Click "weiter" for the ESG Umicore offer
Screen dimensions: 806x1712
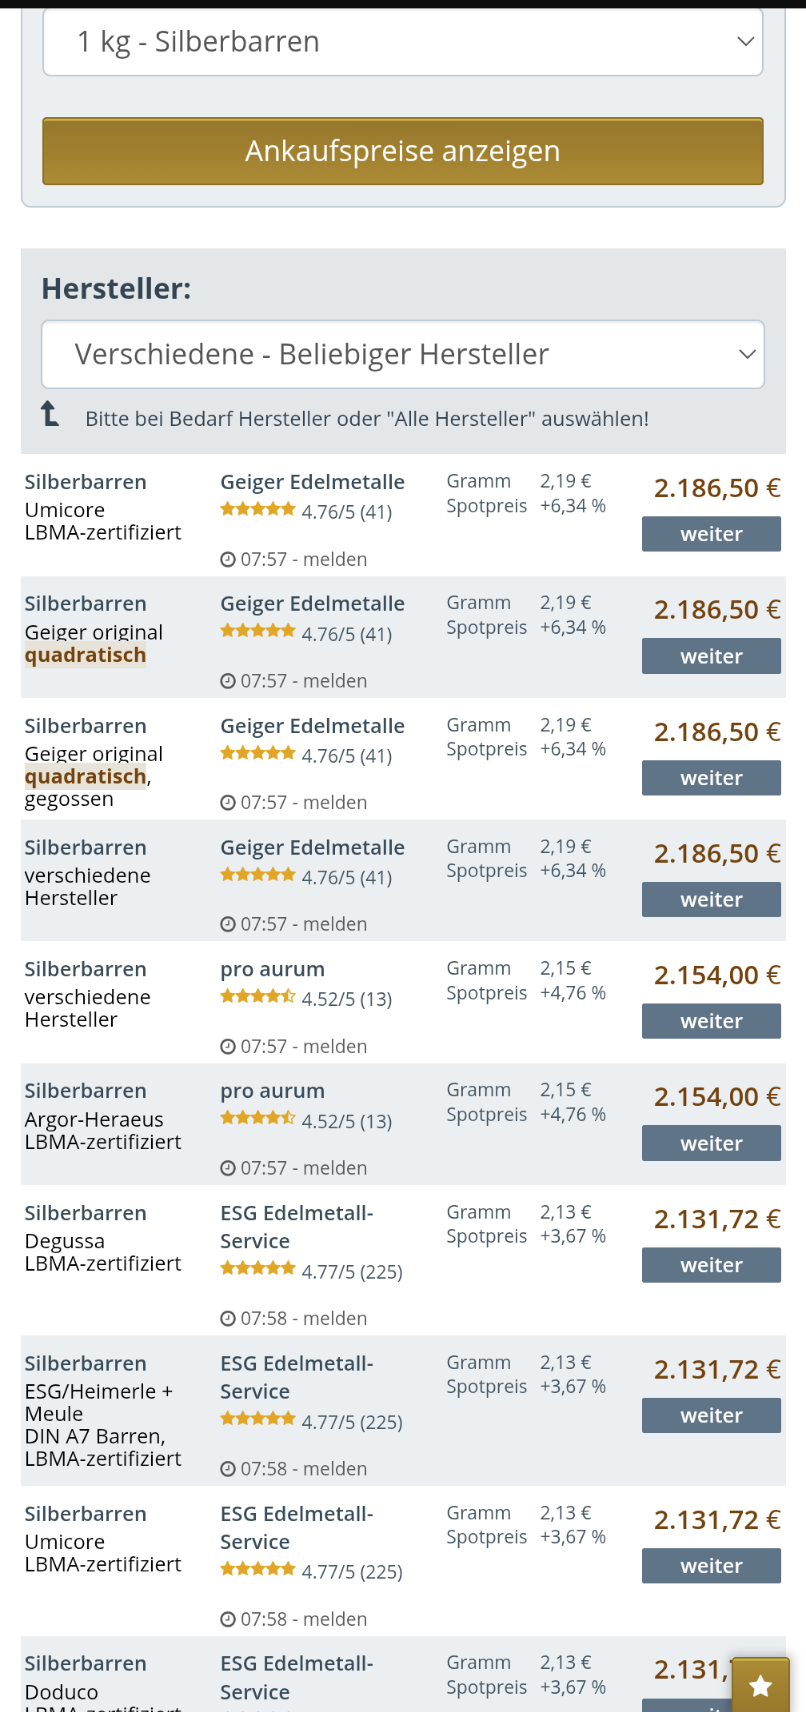[711, 1566]
